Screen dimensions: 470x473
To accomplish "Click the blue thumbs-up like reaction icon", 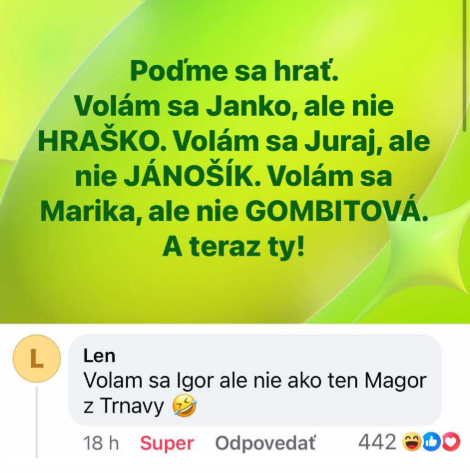I will click(x=431, y=442).
